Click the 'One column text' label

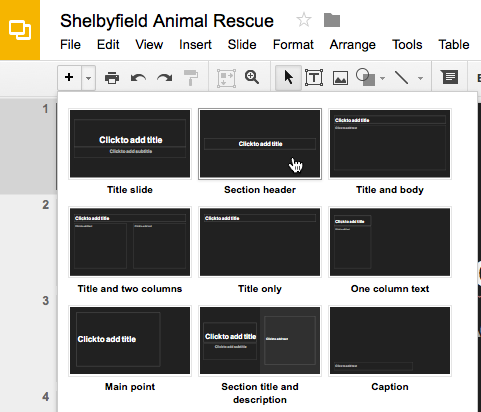(x=390, y=289)
